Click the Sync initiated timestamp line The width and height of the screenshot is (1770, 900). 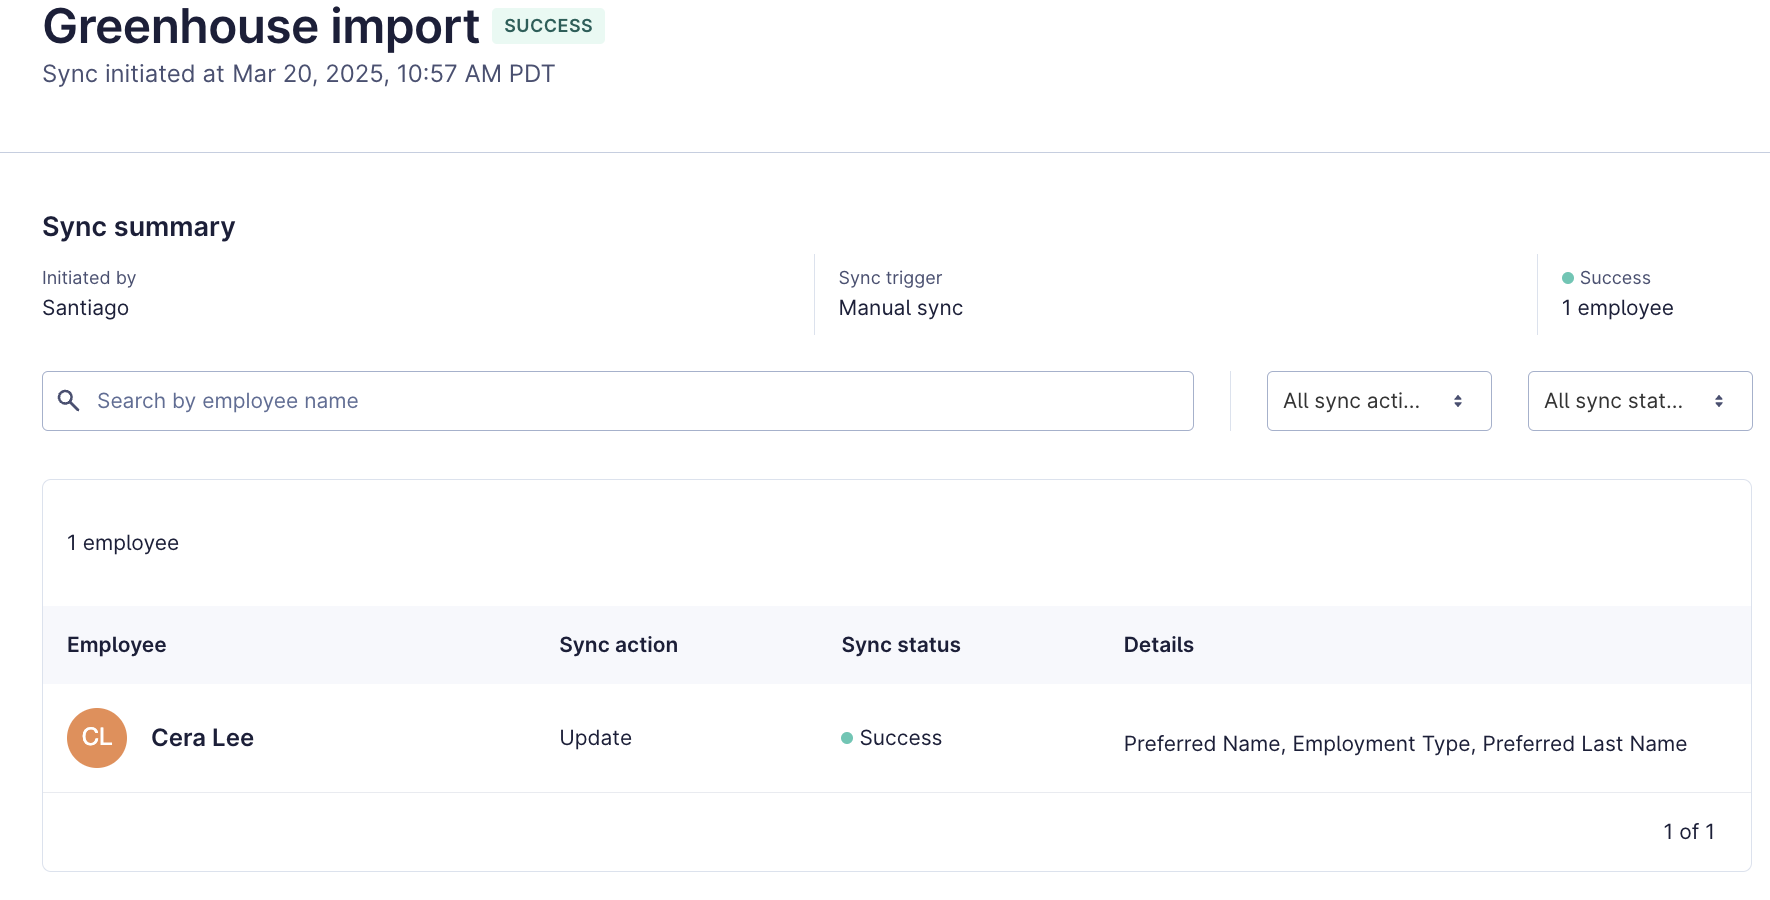click(x=298, y=74)
